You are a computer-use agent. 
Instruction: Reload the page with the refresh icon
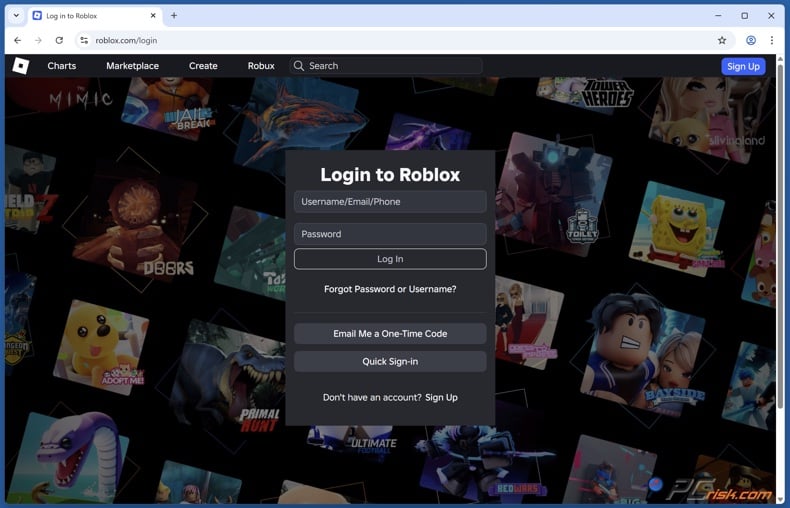(59, 40)
